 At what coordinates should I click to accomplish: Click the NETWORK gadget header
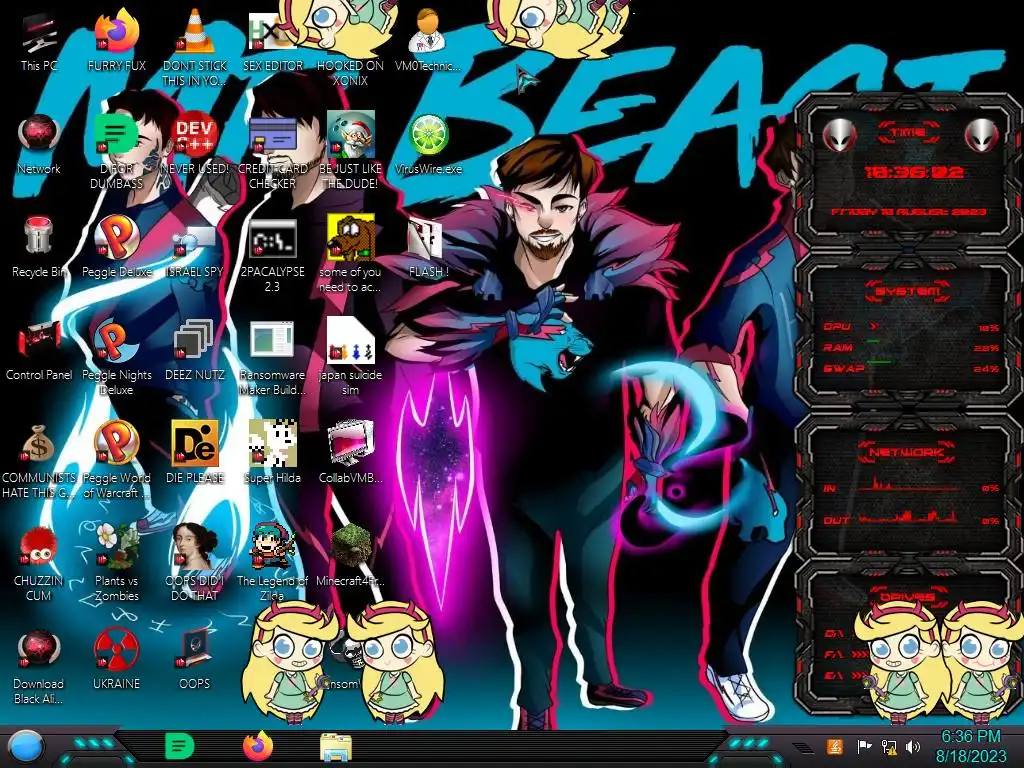point(906,452)
